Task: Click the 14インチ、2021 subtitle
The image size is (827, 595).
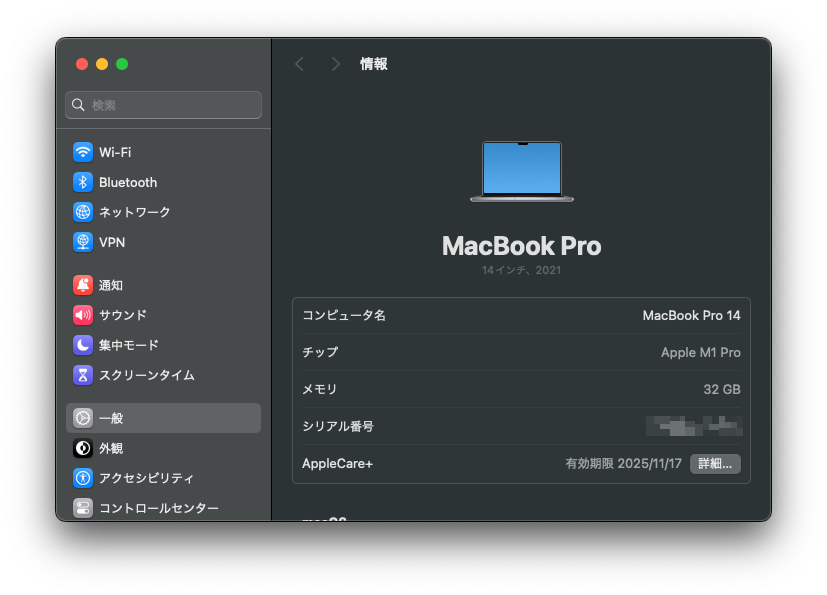Action: tap(522, 270)
